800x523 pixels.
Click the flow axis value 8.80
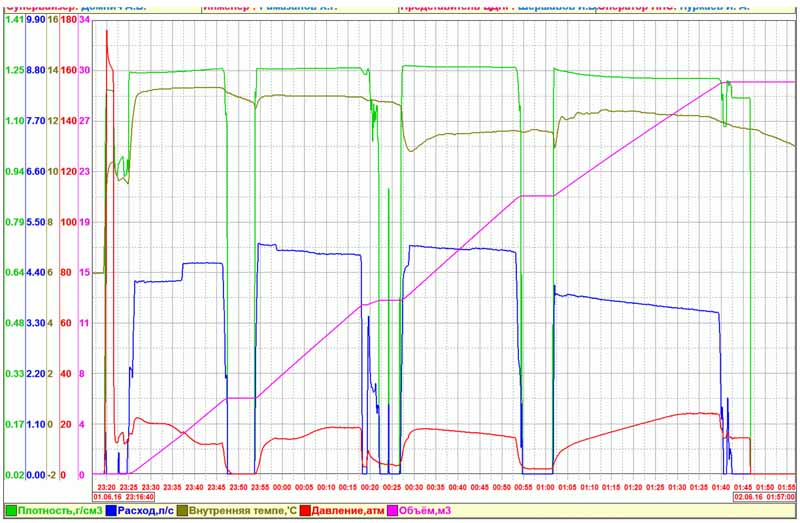(x=36, y=70)
